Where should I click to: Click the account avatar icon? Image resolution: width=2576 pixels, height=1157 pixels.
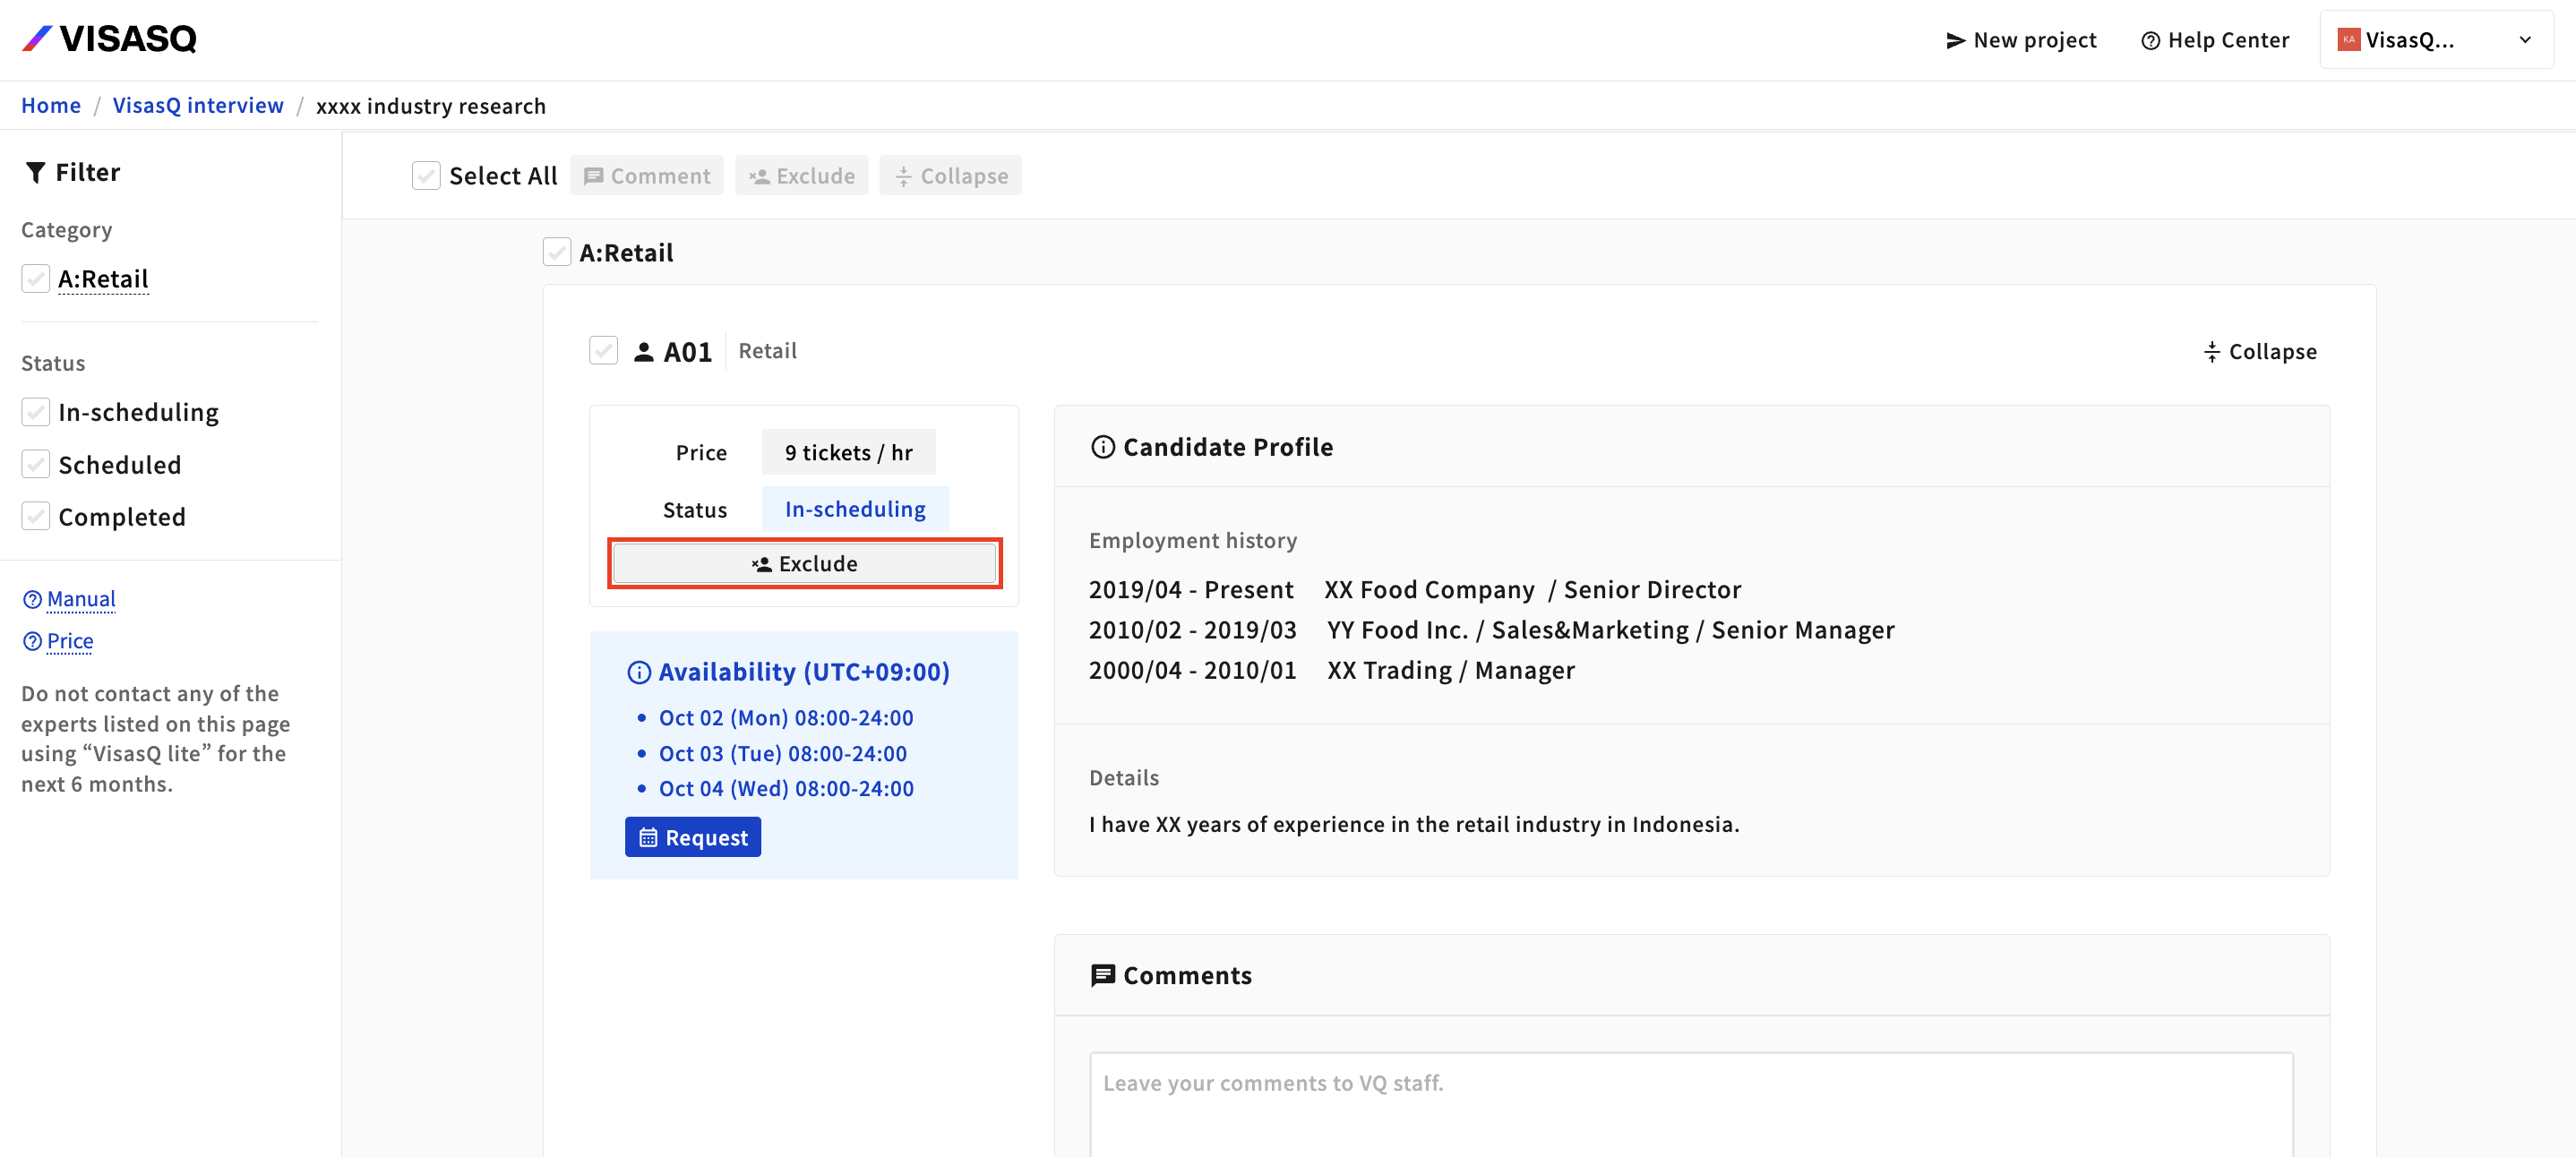(2349, 40)
